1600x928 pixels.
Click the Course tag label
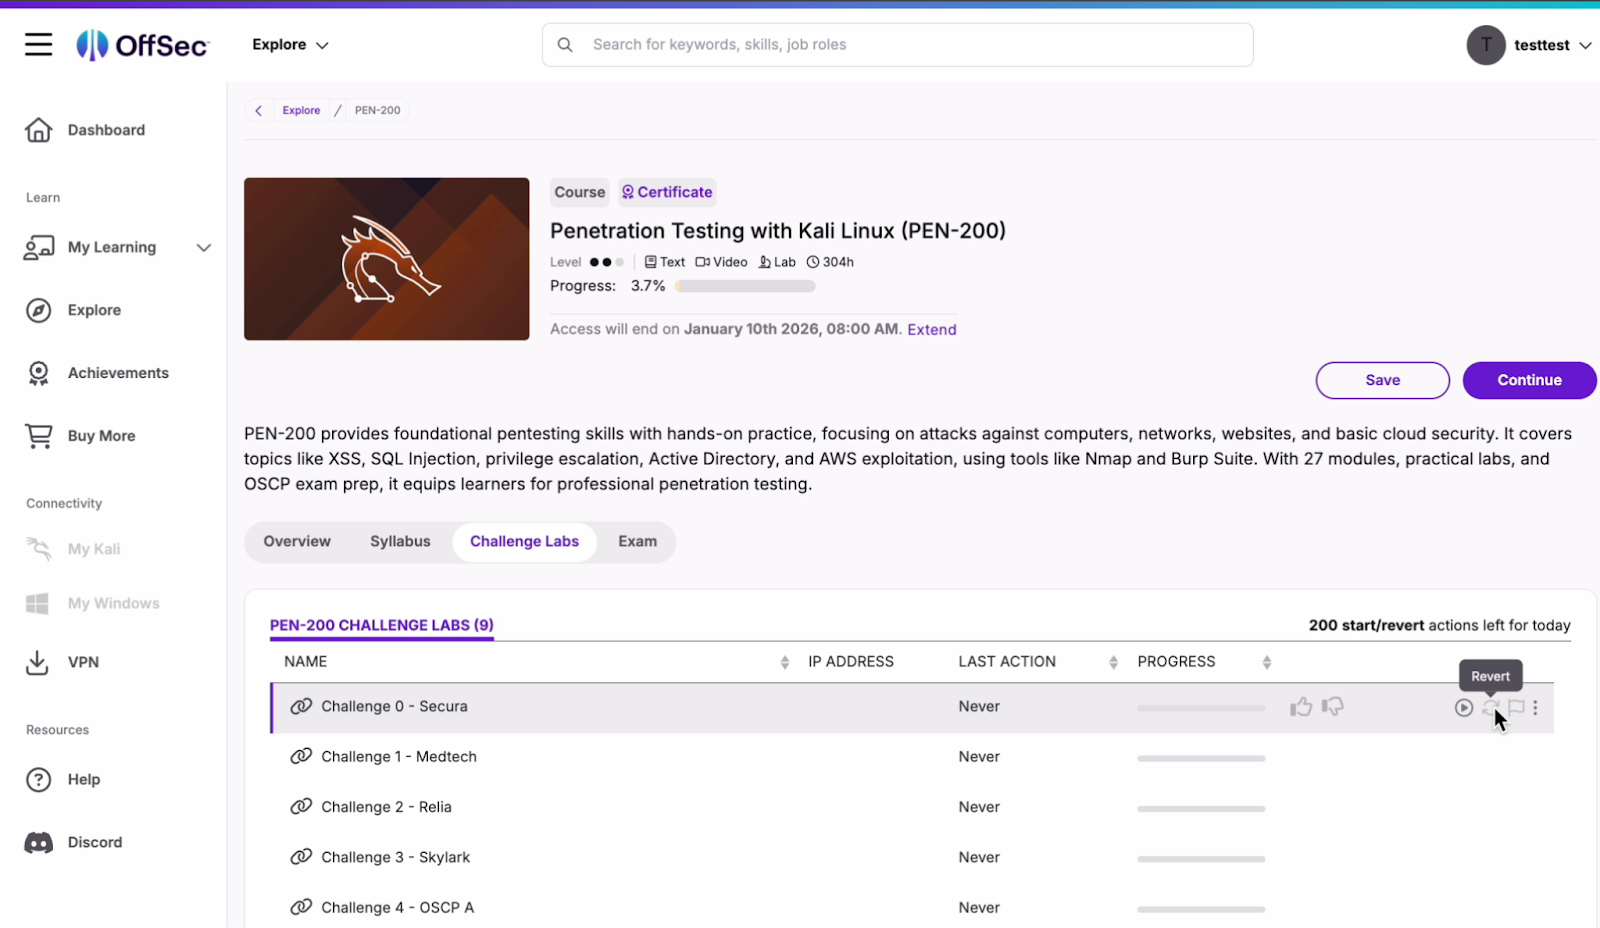580,192
